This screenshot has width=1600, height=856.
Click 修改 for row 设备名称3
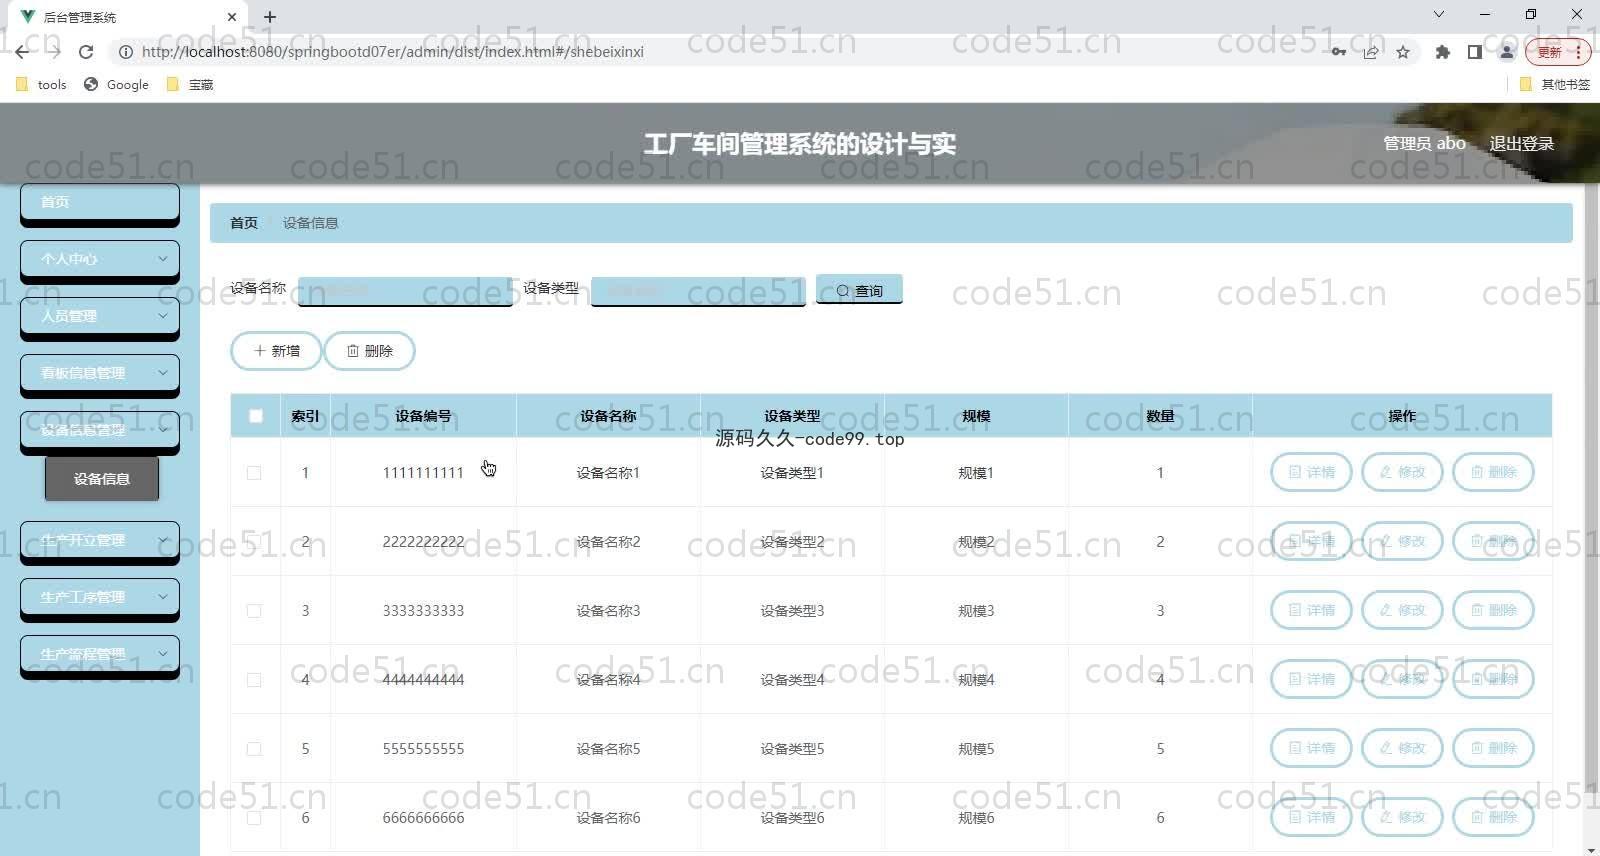(1402, 610)
